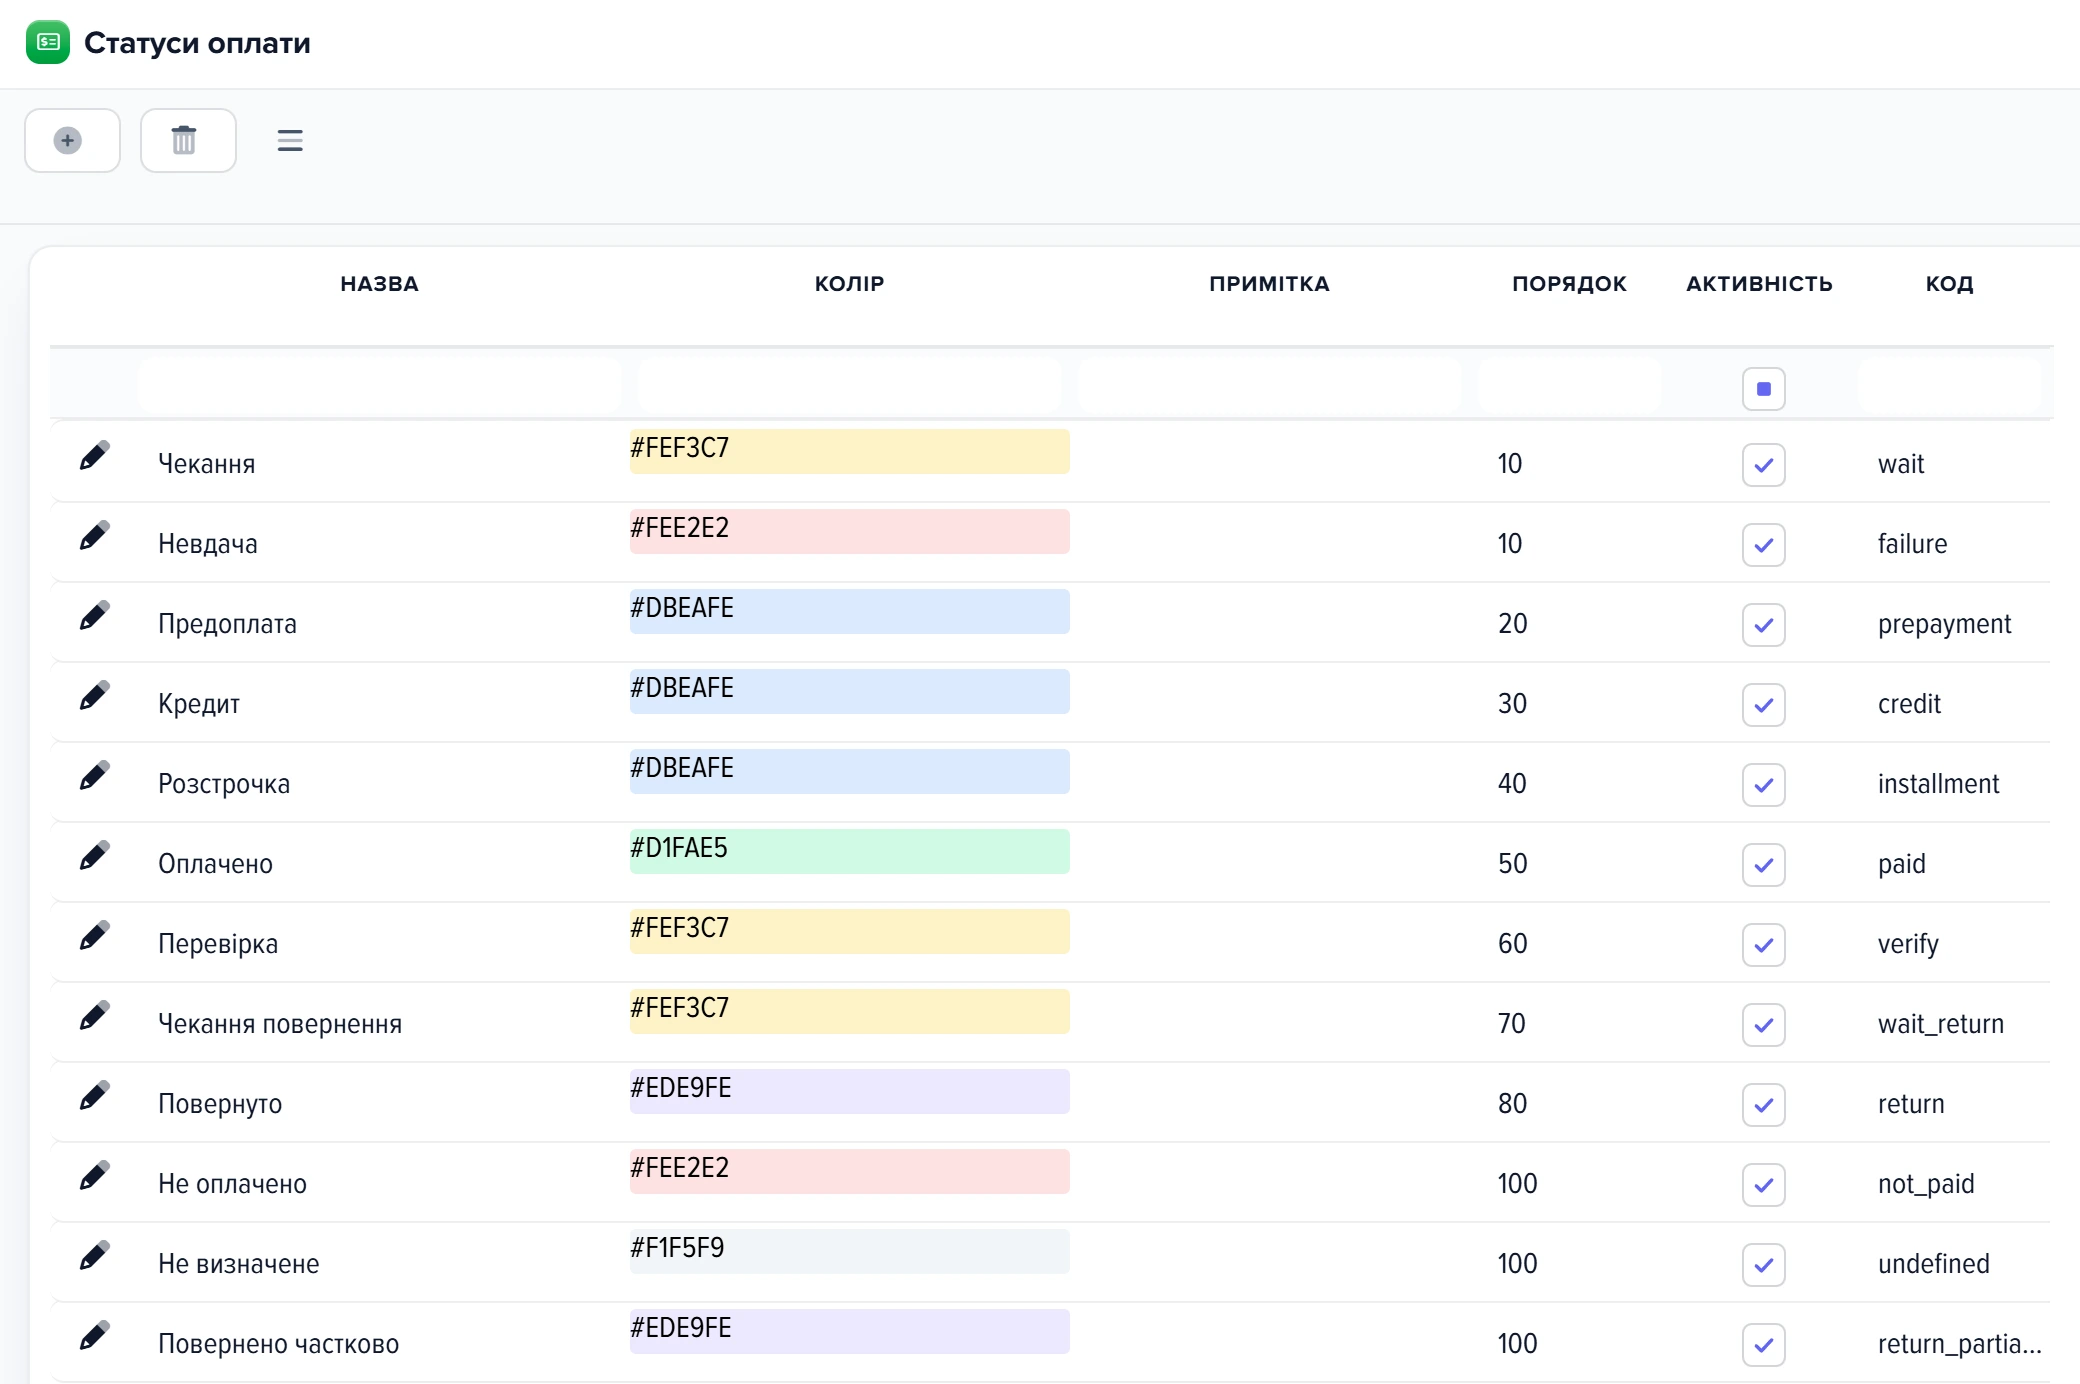Toggle activity checkbox for paid row

1763,865
